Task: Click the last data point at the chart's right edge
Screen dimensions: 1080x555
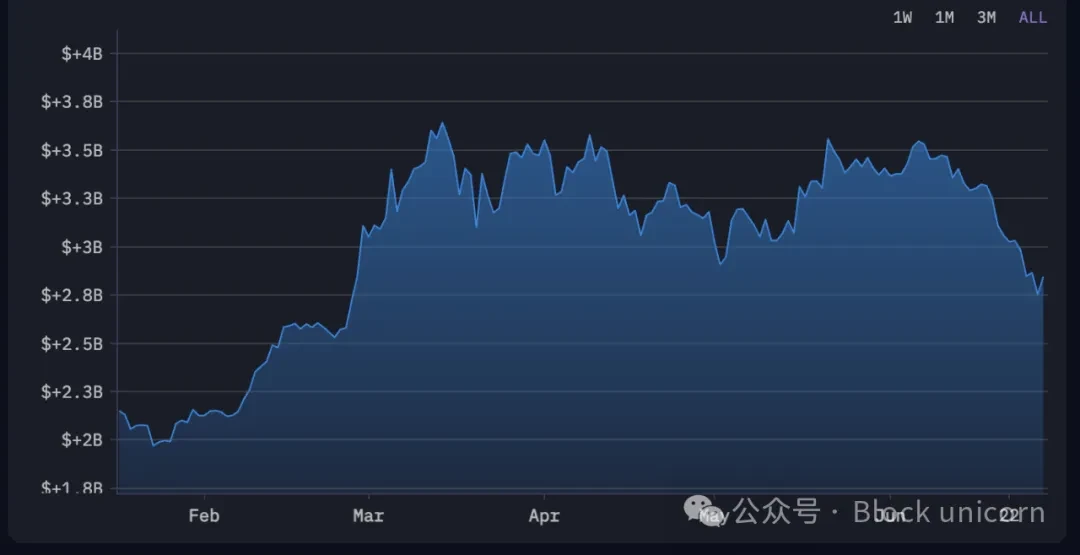Action: (1043, 278)
